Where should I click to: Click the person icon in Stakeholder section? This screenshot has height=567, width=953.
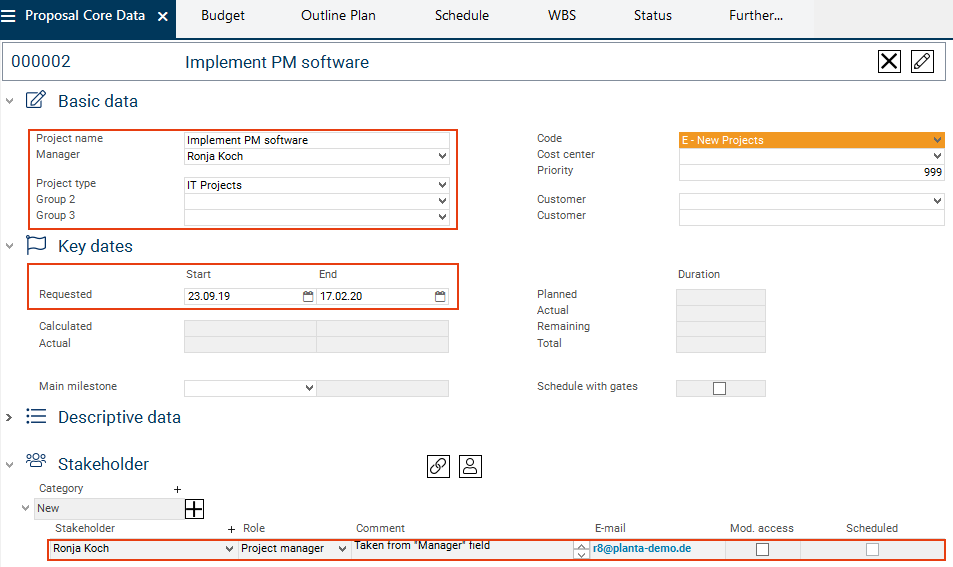tap(471, 465)
